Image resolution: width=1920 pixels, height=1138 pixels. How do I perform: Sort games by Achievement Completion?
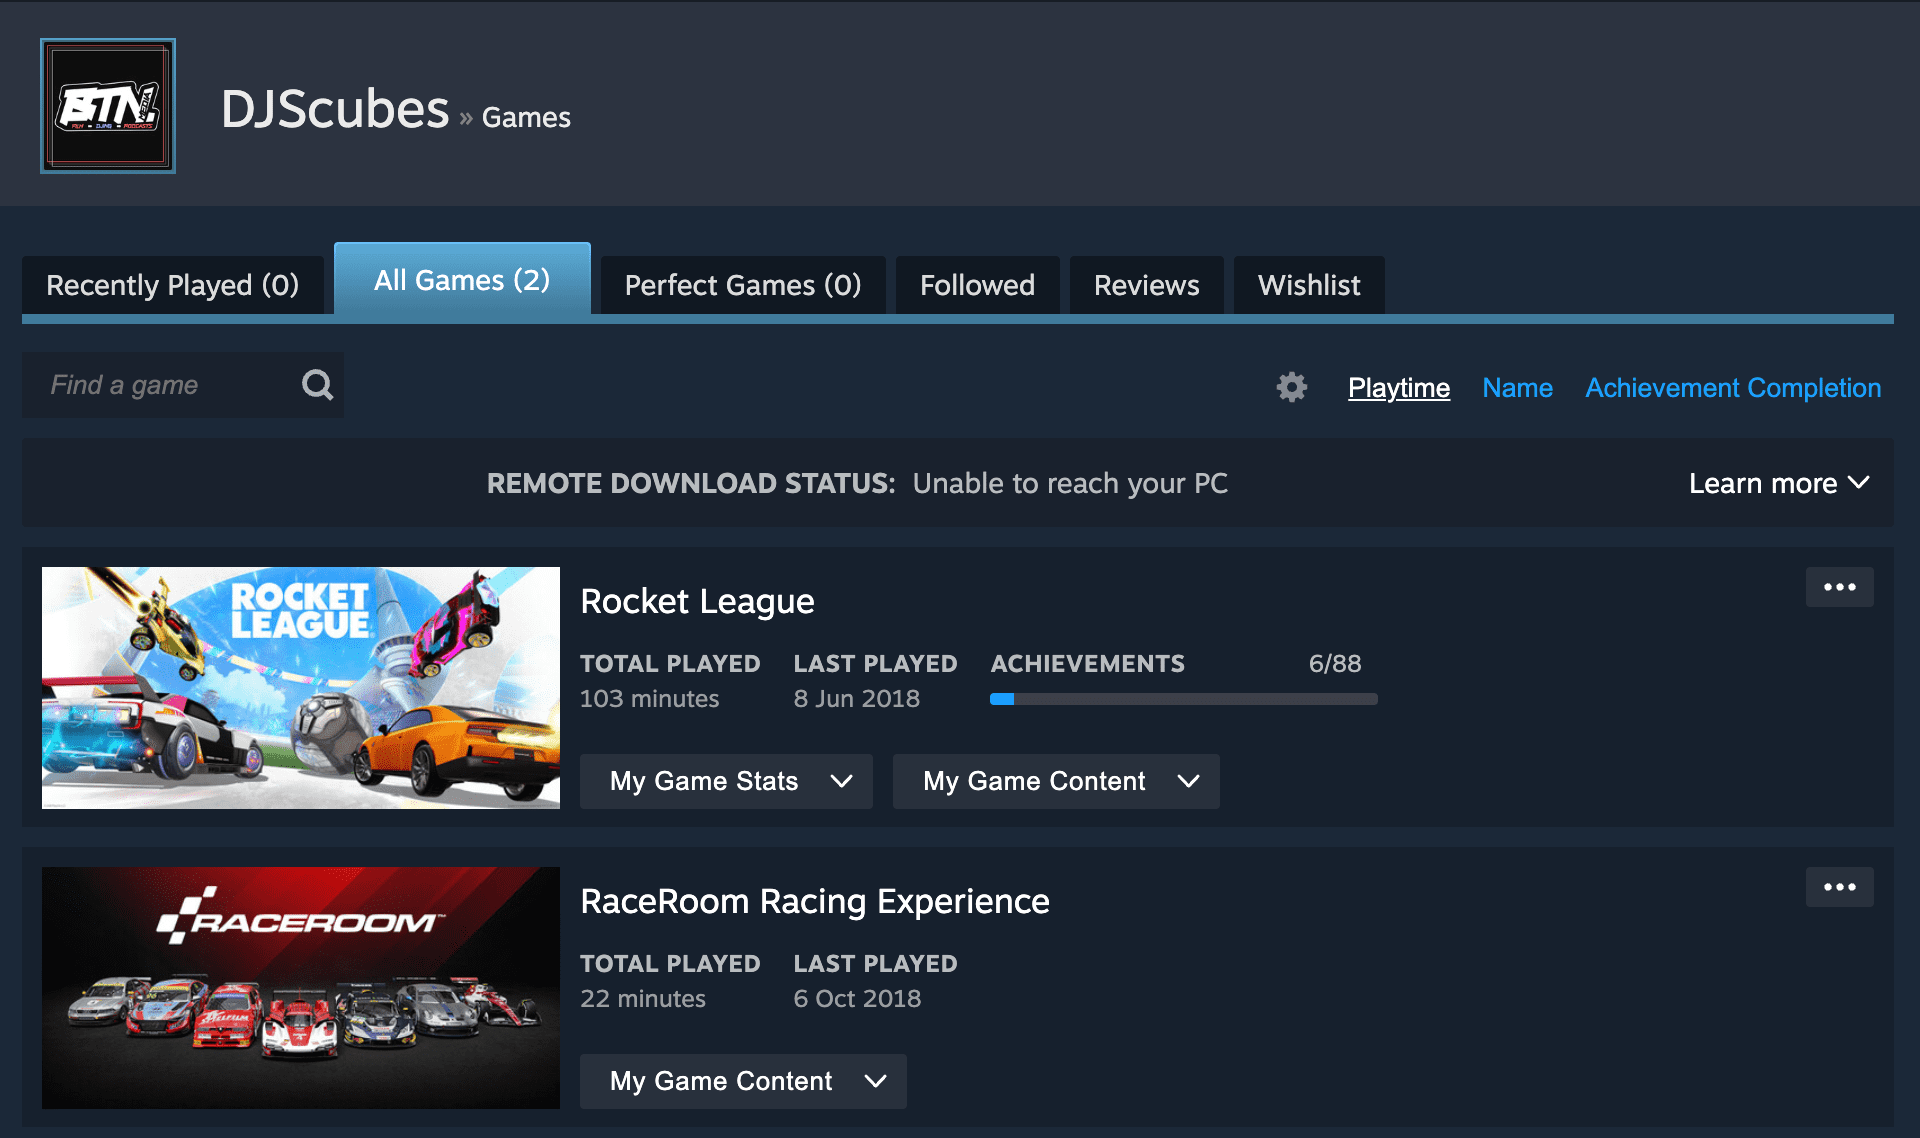[x=1732, y=388]
